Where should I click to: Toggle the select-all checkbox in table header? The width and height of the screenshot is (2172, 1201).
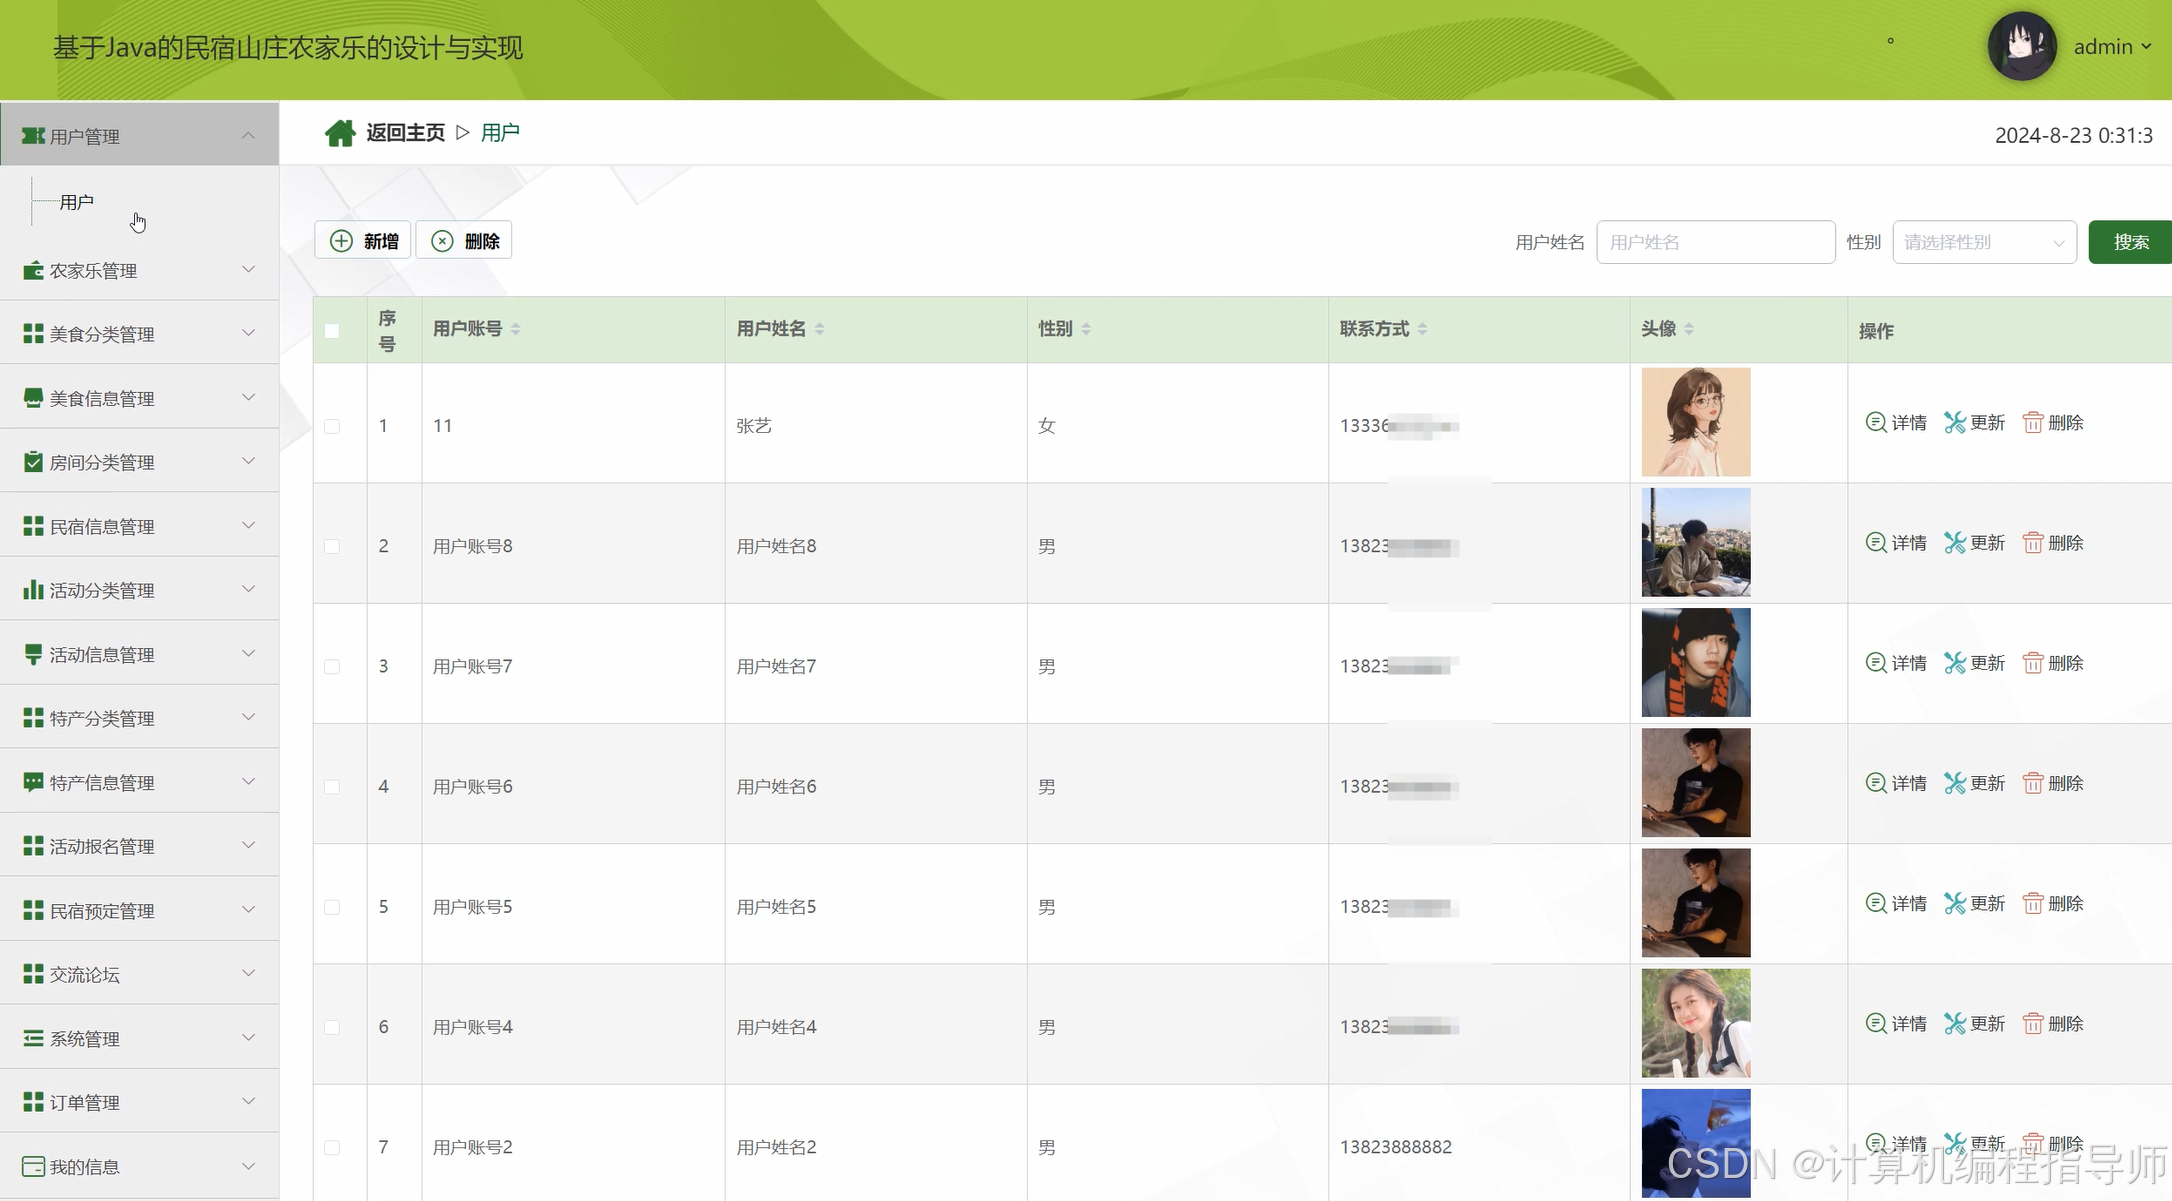332,331
